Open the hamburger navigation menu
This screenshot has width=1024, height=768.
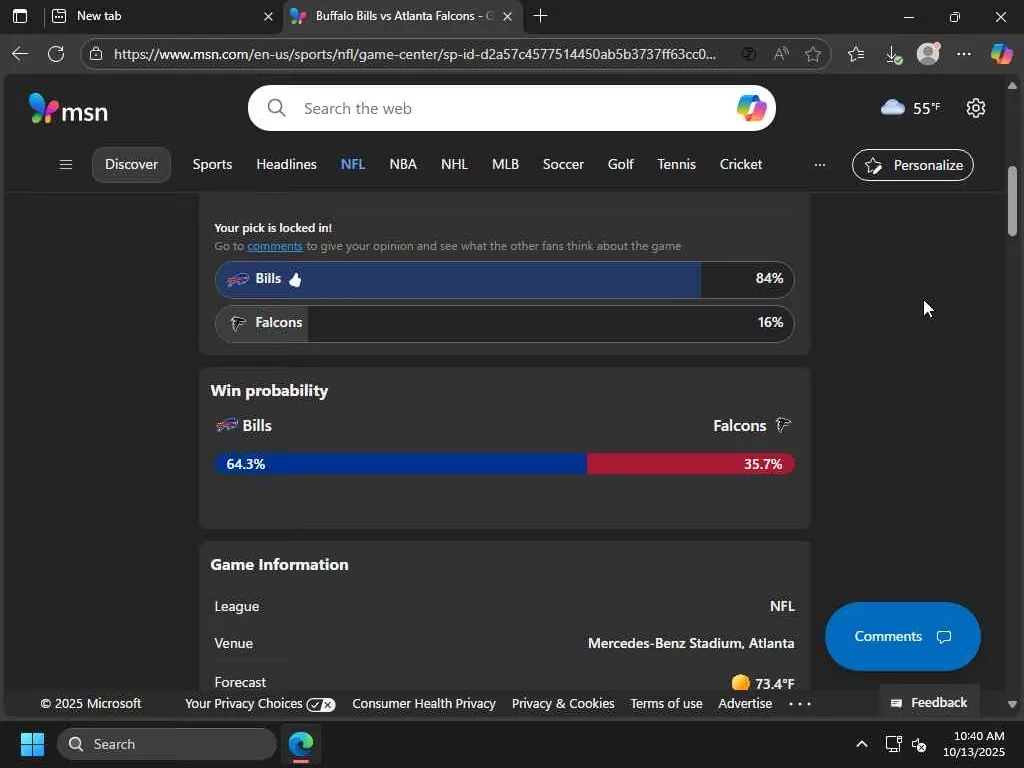point(66,165)
